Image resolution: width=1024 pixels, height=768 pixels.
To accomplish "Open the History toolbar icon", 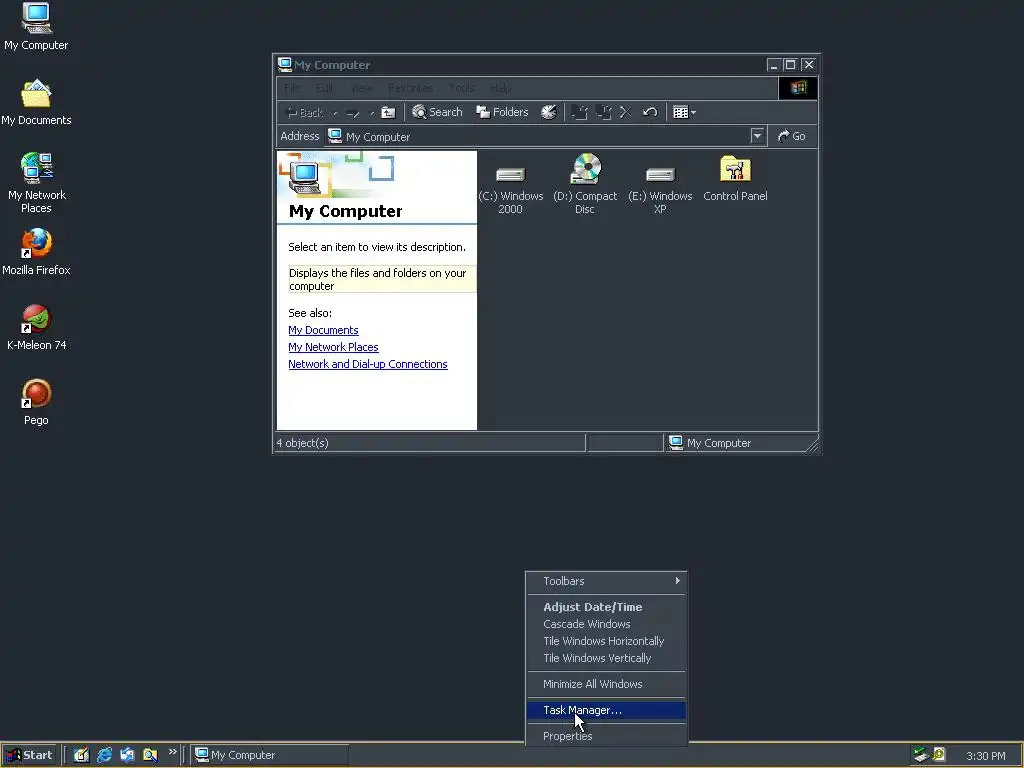I will click(549, 112).
